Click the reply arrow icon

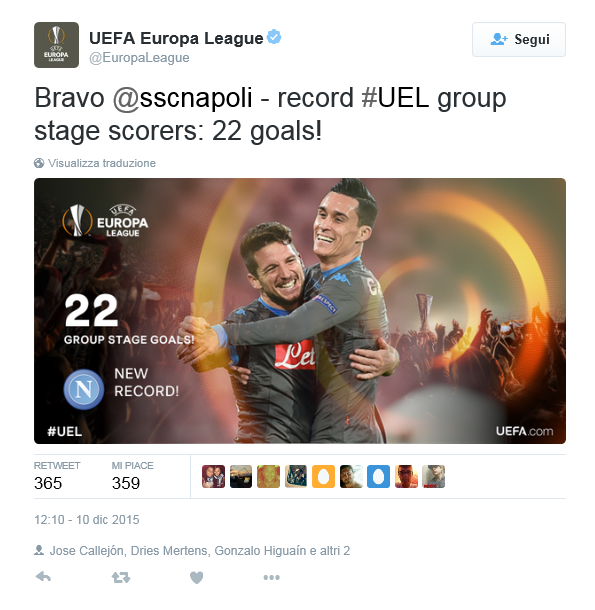[43, 577]
